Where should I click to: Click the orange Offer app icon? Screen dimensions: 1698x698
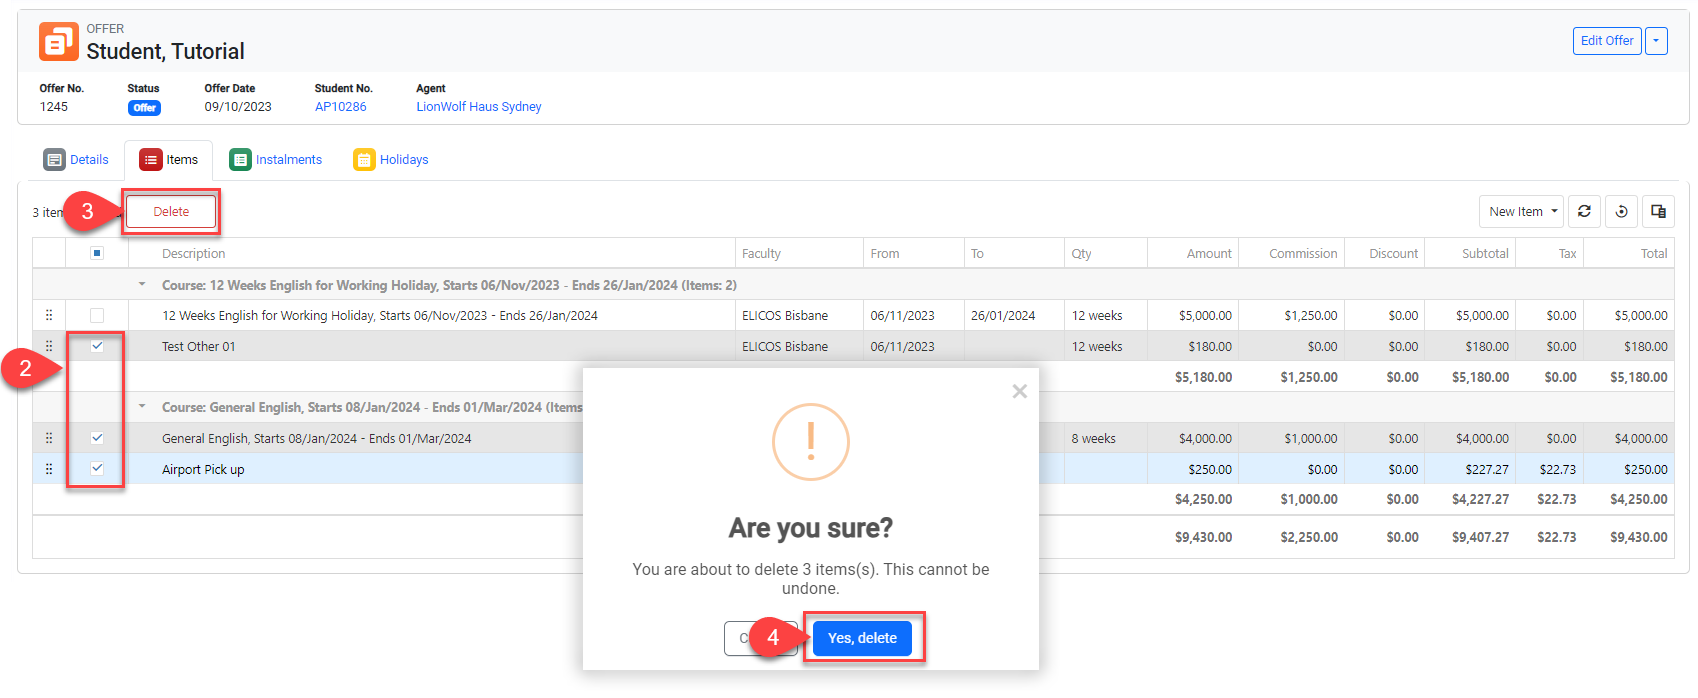pos(58,42)
